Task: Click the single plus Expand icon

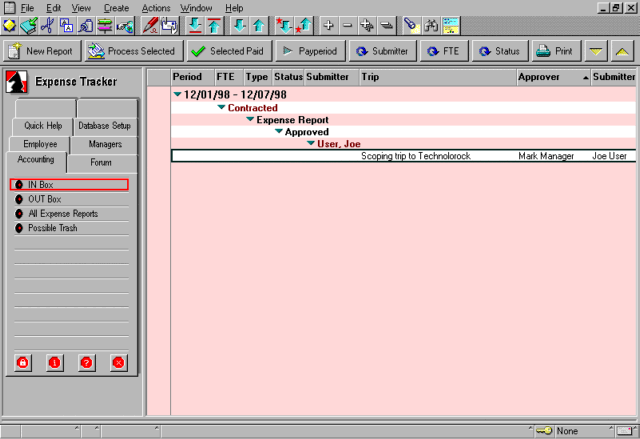Action: (328, 26)
